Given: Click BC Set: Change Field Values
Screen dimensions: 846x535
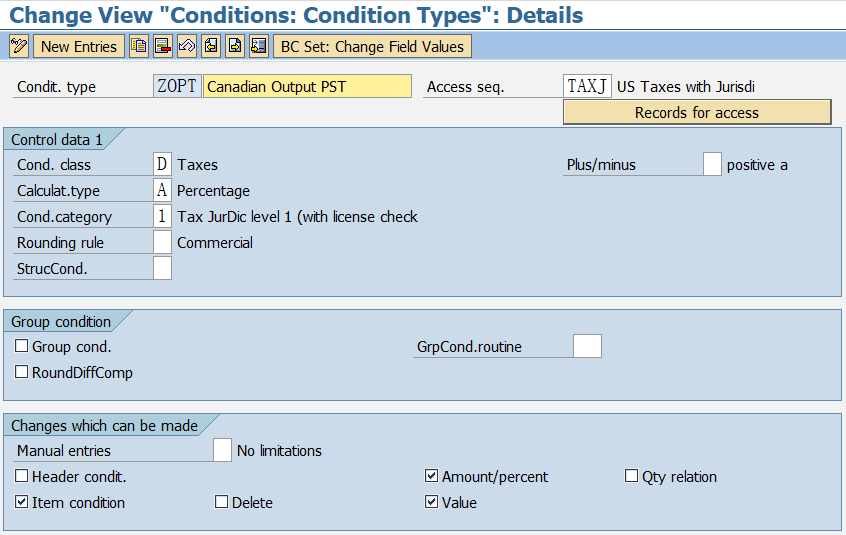Looking at the screenshot, I should (x=372, y=46).
